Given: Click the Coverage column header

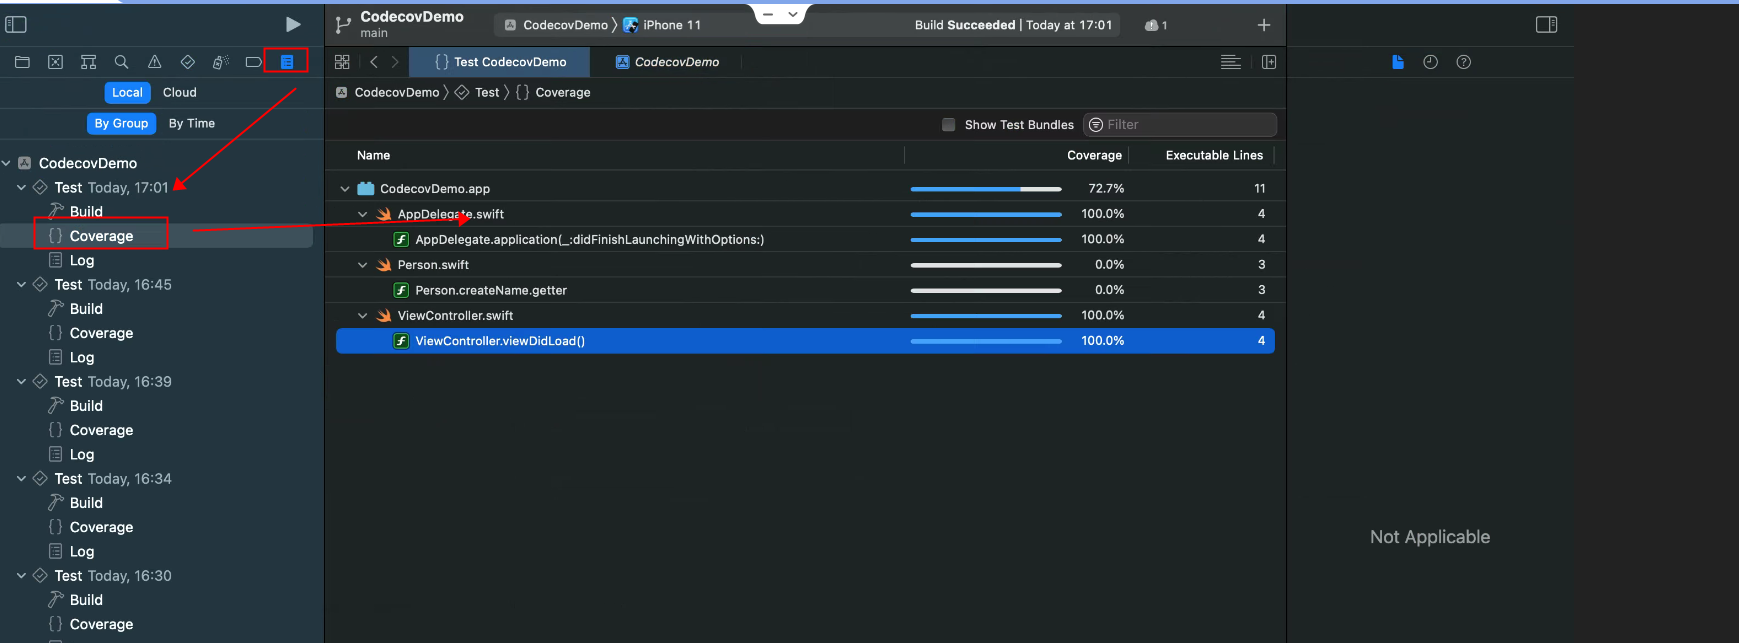Looking at the screenshot, I should [1094, 155].
